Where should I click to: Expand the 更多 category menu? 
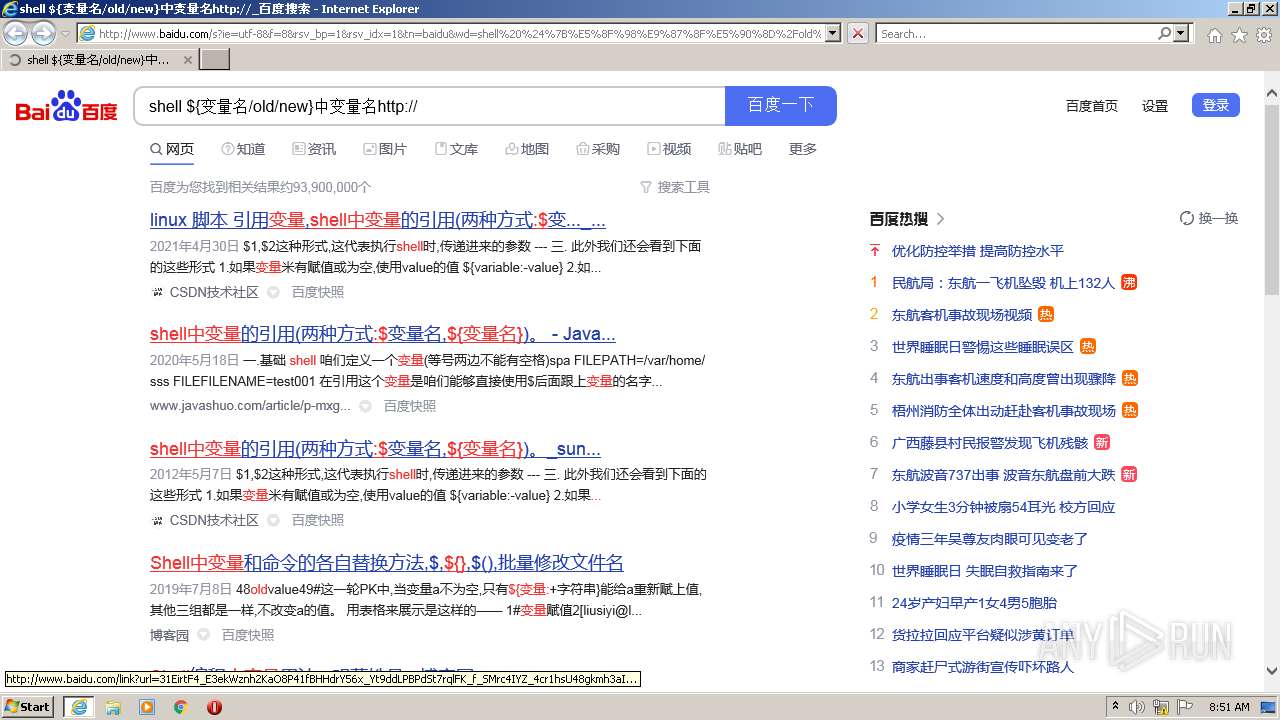click(x=803, y=149)
